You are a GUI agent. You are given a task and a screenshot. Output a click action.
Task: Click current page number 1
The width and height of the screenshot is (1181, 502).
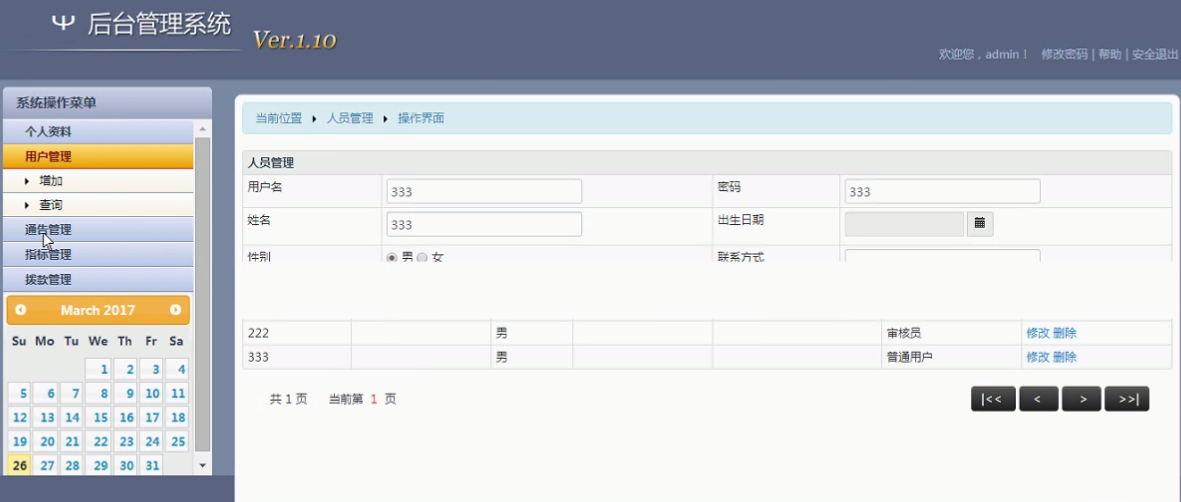click(x=374, y=399)
